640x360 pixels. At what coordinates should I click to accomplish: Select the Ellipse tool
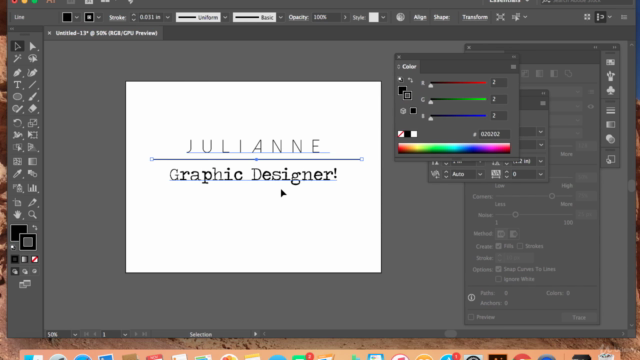click(17, 97)
